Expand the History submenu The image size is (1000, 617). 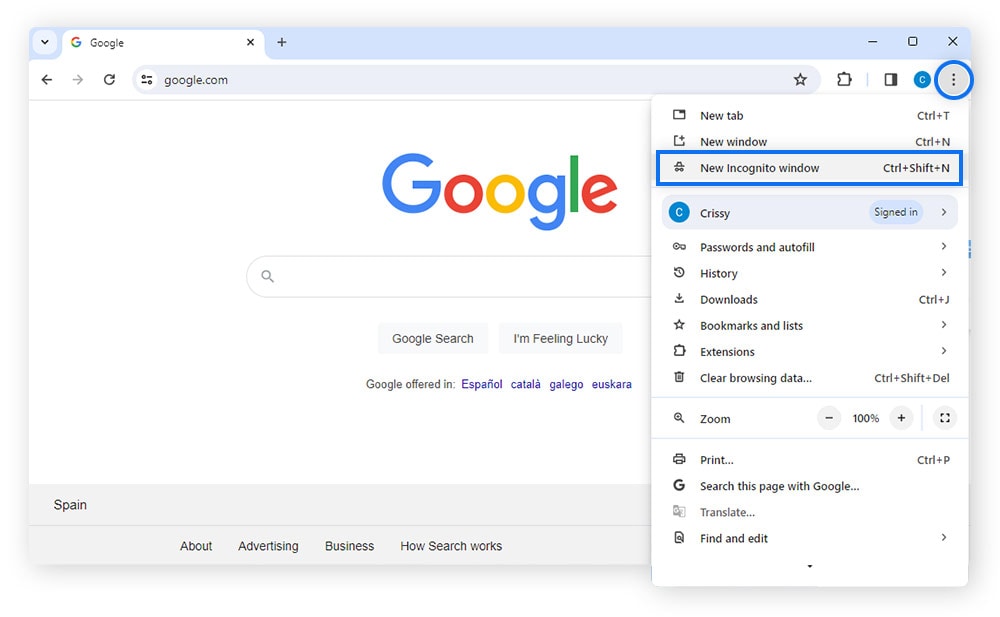click(x=943, y=272)
